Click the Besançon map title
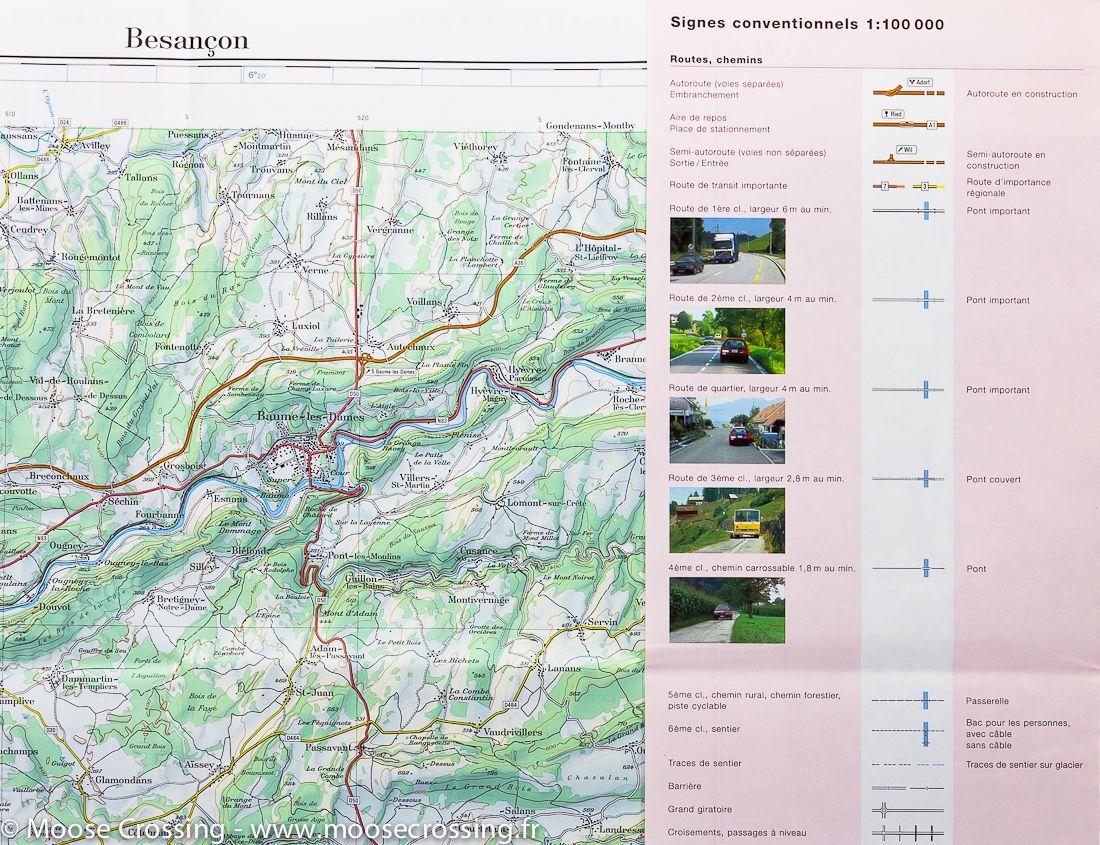The image size is (1100, 845). click(185, 40)
